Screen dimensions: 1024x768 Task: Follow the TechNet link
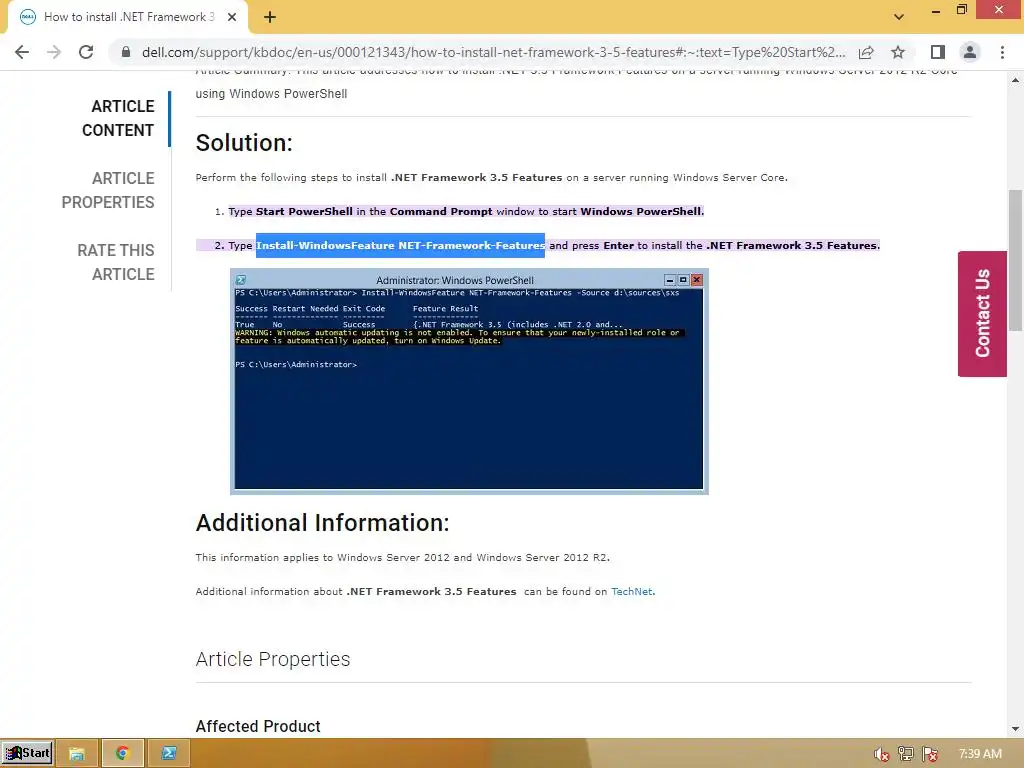[632, 592]
